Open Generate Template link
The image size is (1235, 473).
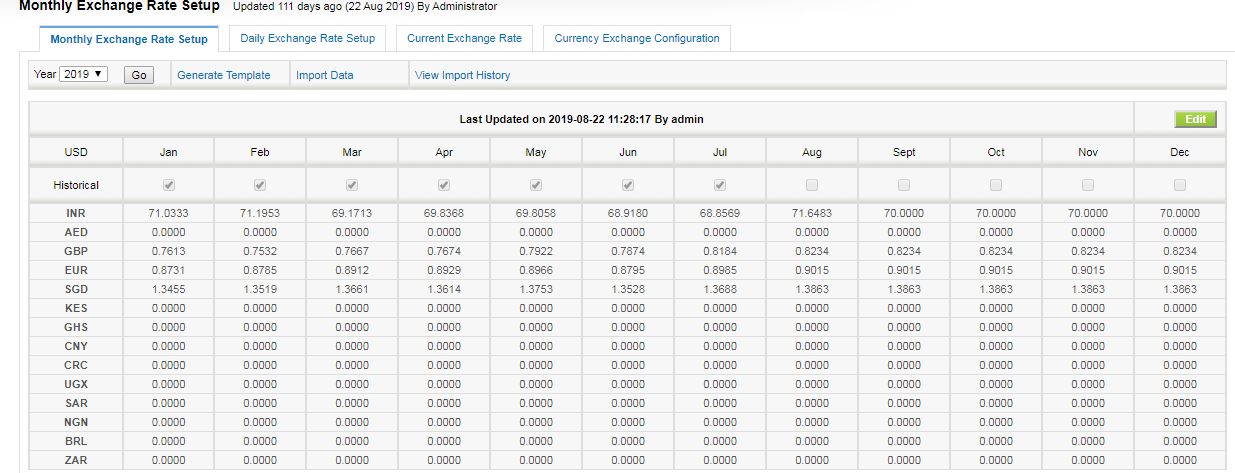[x=224, y=75]
